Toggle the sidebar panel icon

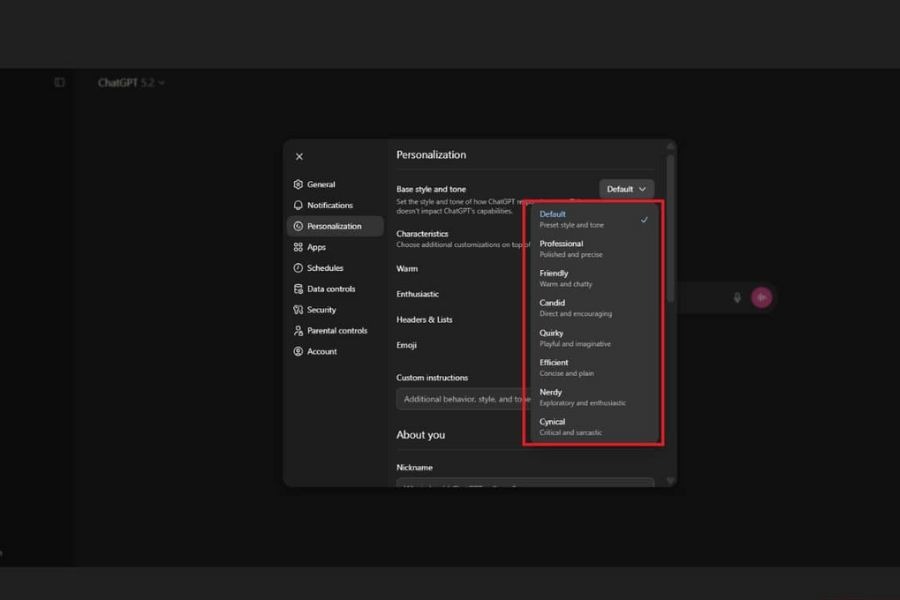60,83
